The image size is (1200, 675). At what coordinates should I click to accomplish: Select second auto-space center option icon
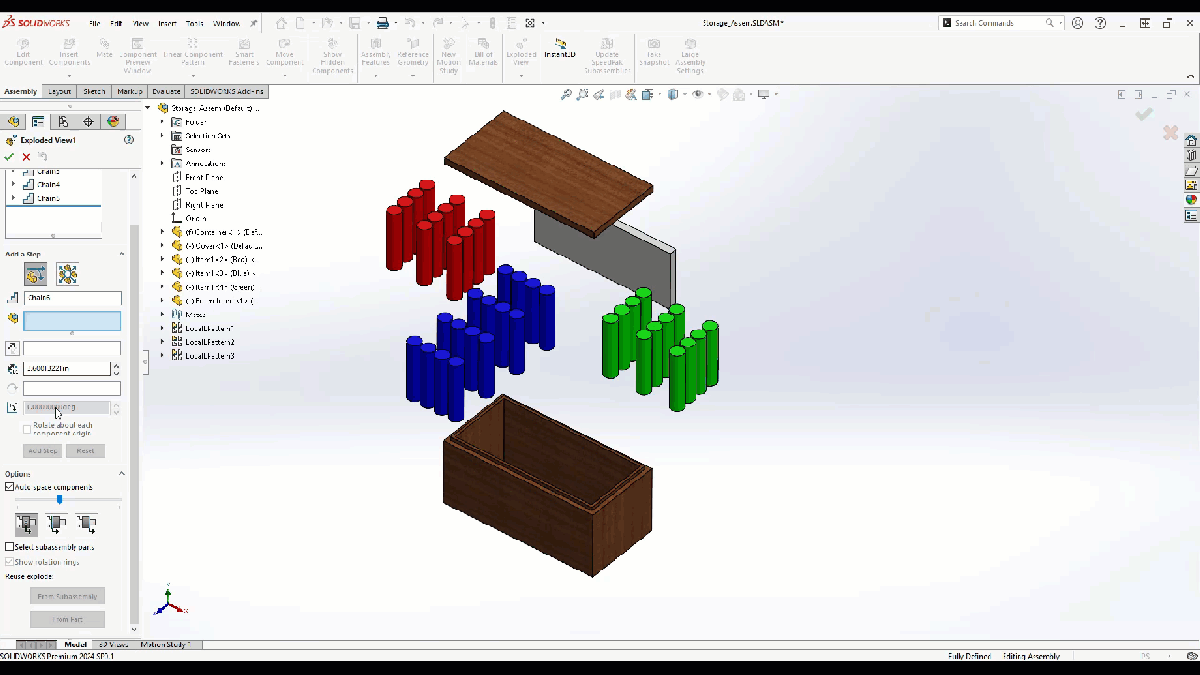coord(57,523)
